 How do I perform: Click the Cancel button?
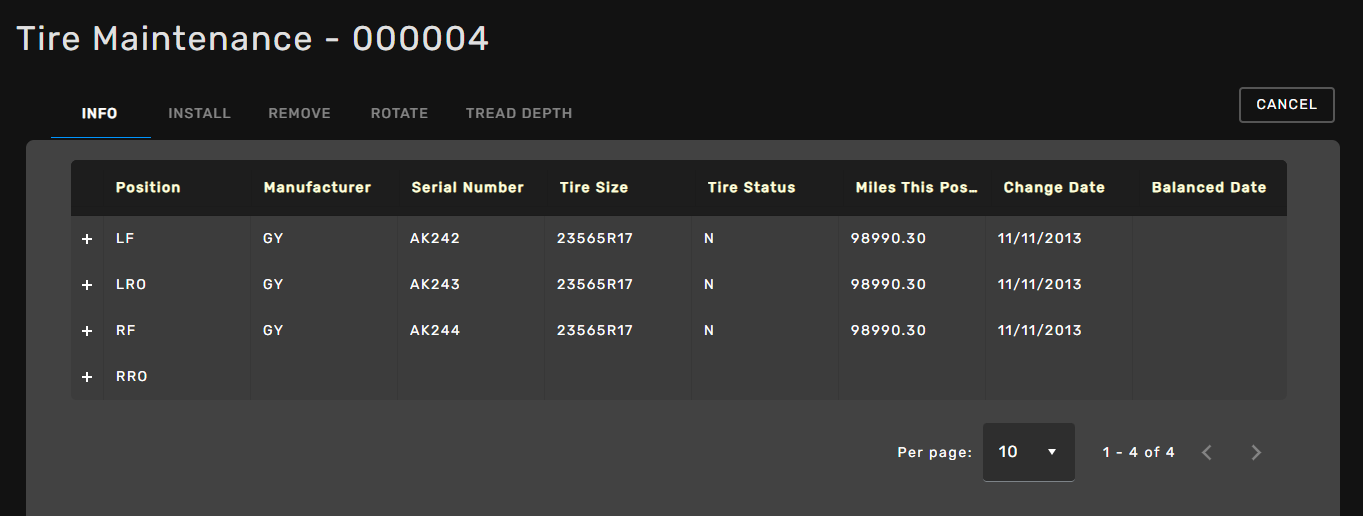click(x=1286, y=105)
